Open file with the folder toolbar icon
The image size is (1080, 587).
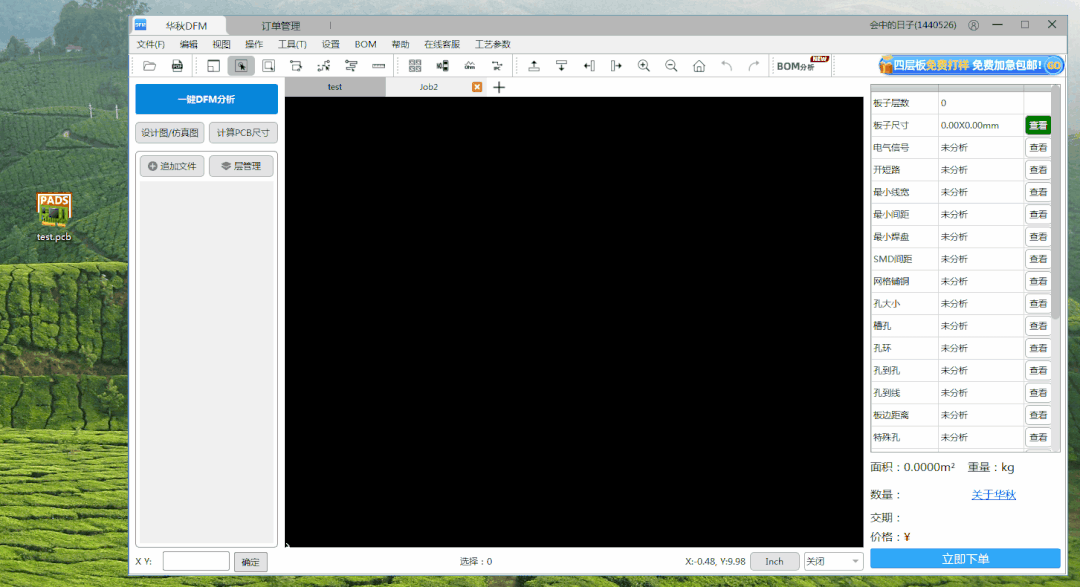point(149,66)
